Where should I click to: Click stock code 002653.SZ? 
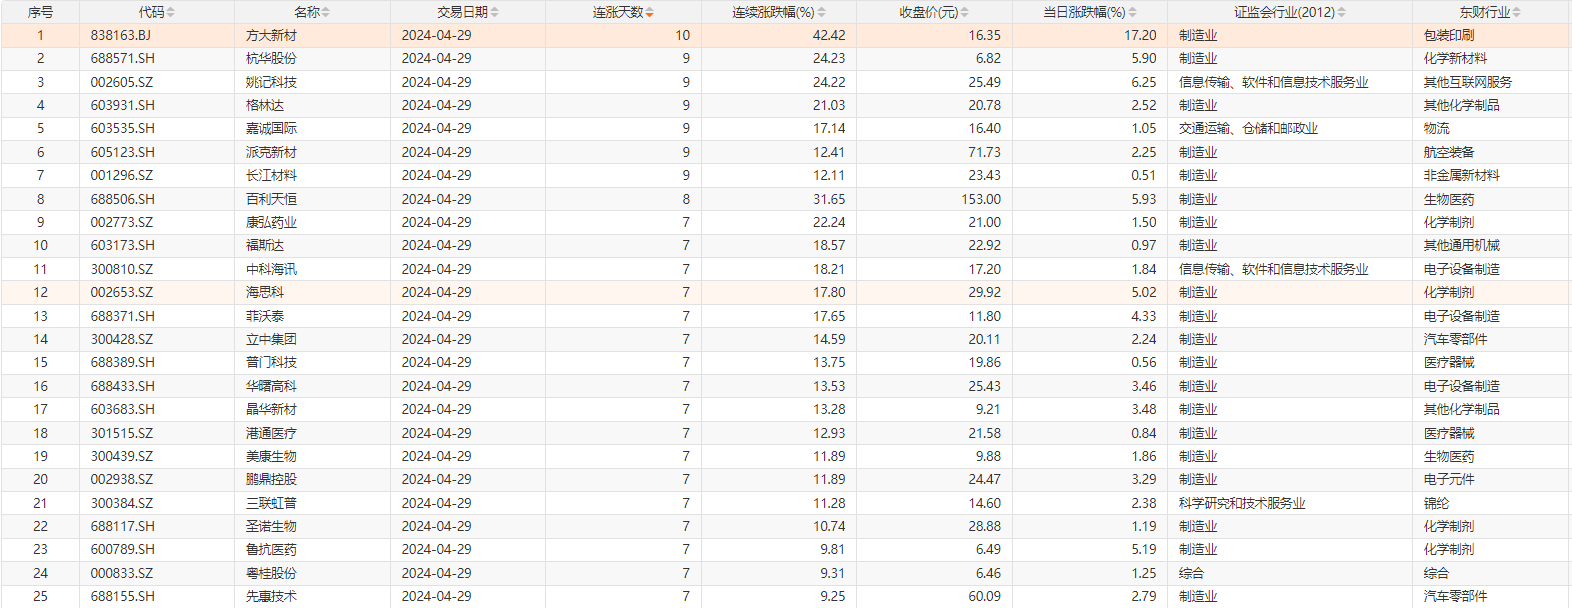point(122,292)
